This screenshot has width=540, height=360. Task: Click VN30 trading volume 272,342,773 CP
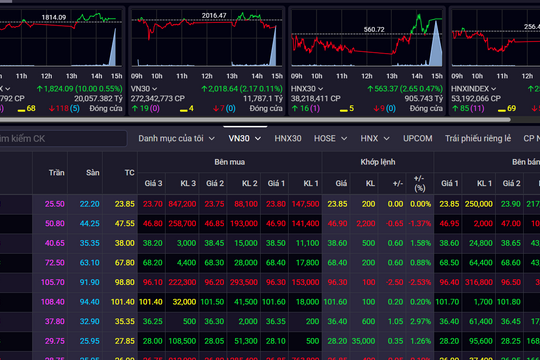(158, 99)
